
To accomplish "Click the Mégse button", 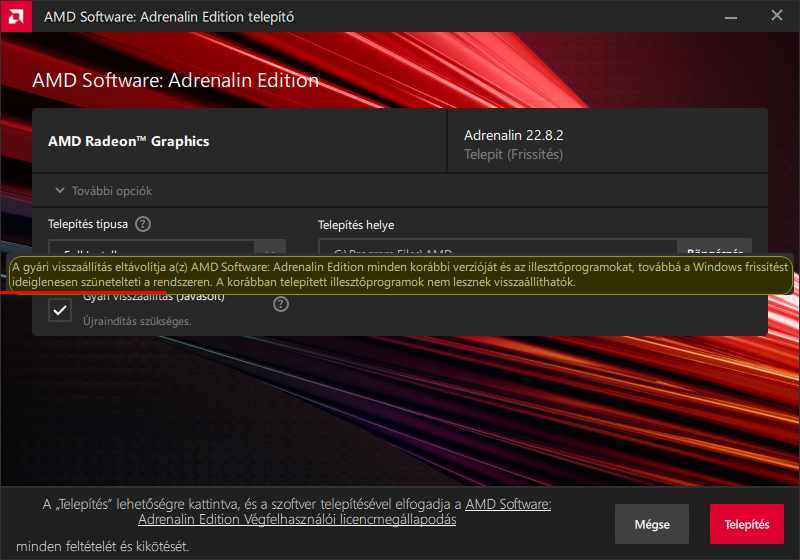I will click(x=652, y=524).
